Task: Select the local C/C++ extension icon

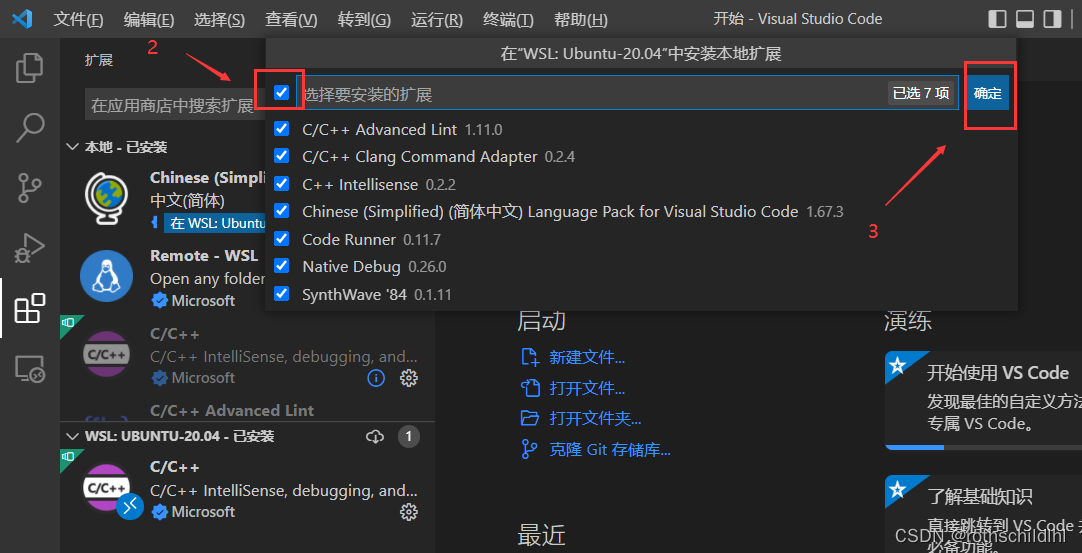Action: click(106, 354)
